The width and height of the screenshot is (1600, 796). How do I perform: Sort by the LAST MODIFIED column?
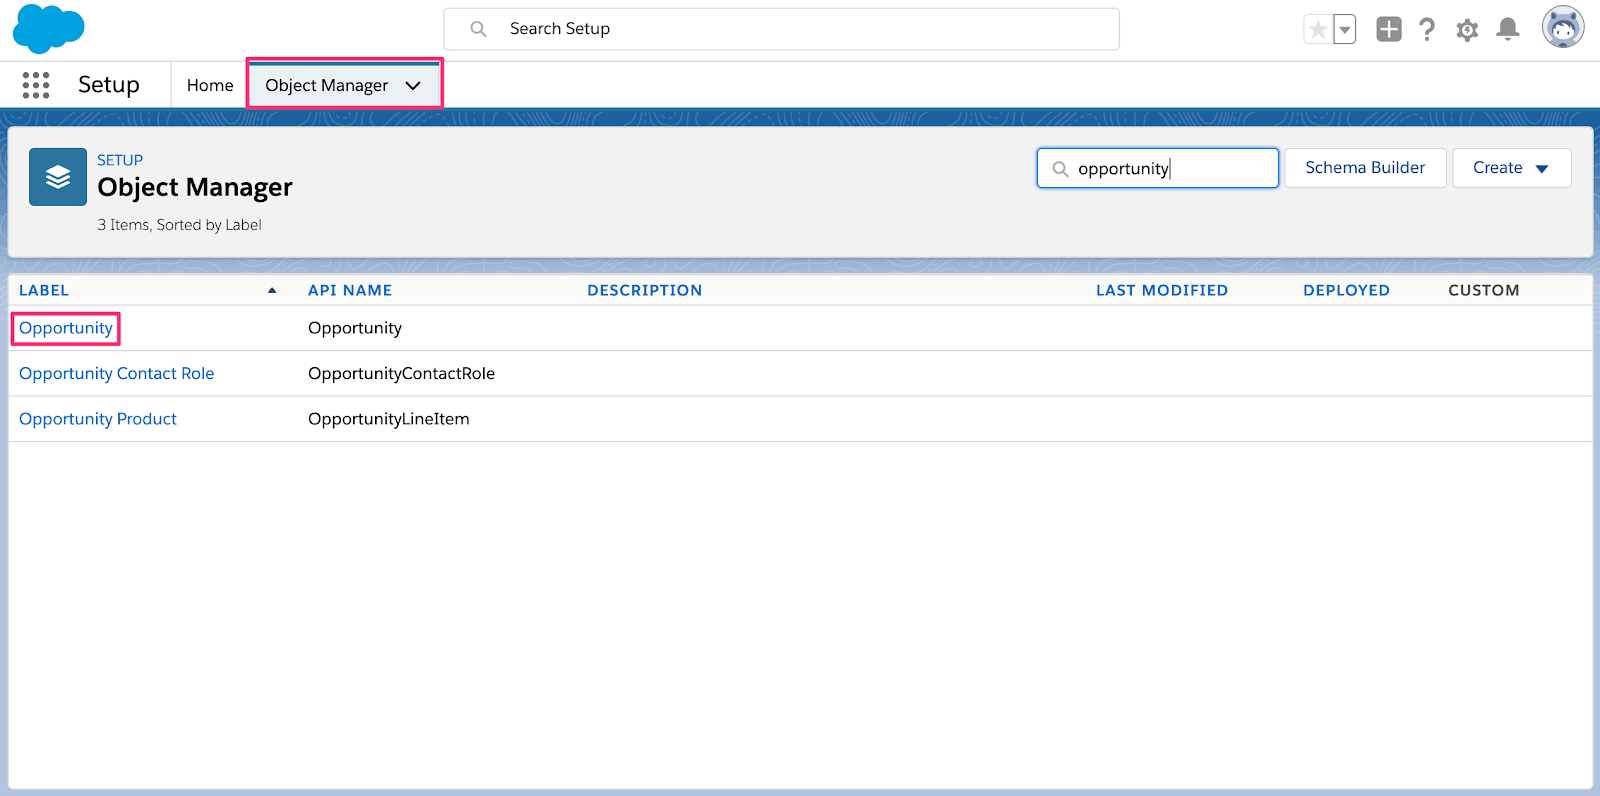1162,290
